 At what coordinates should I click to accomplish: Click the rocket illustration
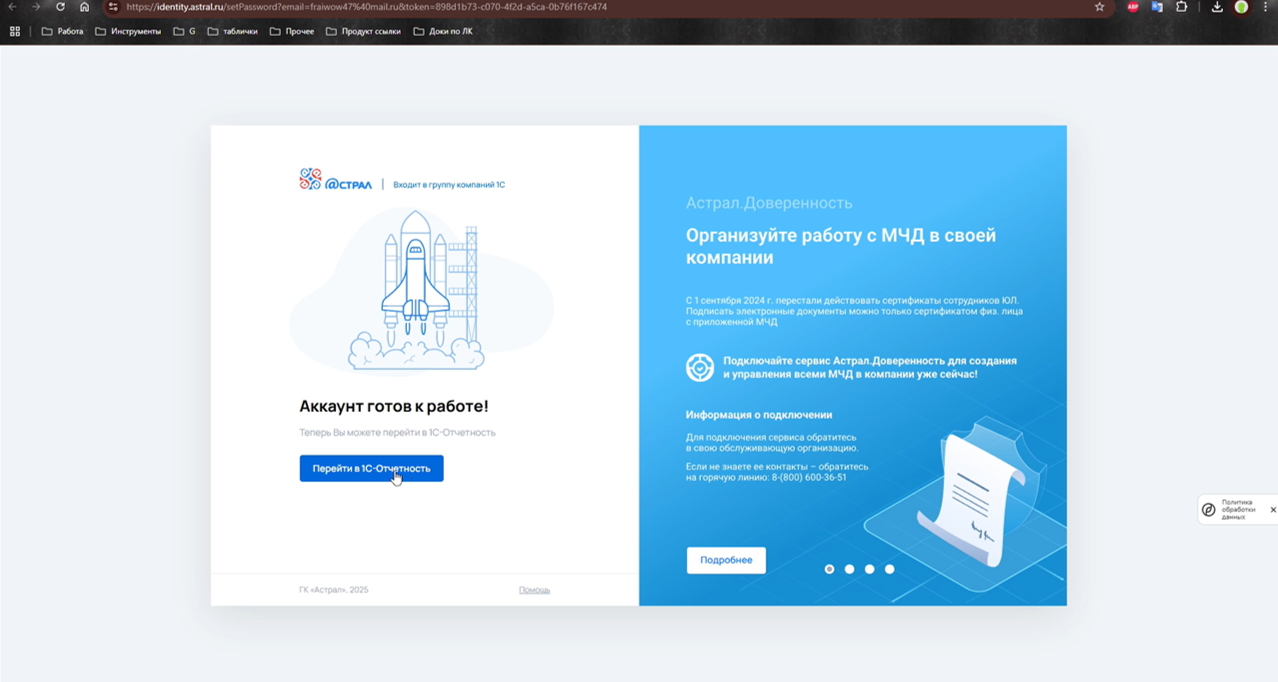tap(420, 290)
